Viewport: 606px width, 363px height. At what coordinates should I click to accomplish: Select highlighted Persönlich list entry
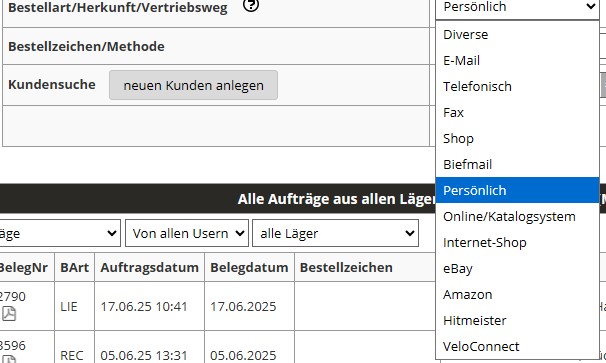(517, 190)
